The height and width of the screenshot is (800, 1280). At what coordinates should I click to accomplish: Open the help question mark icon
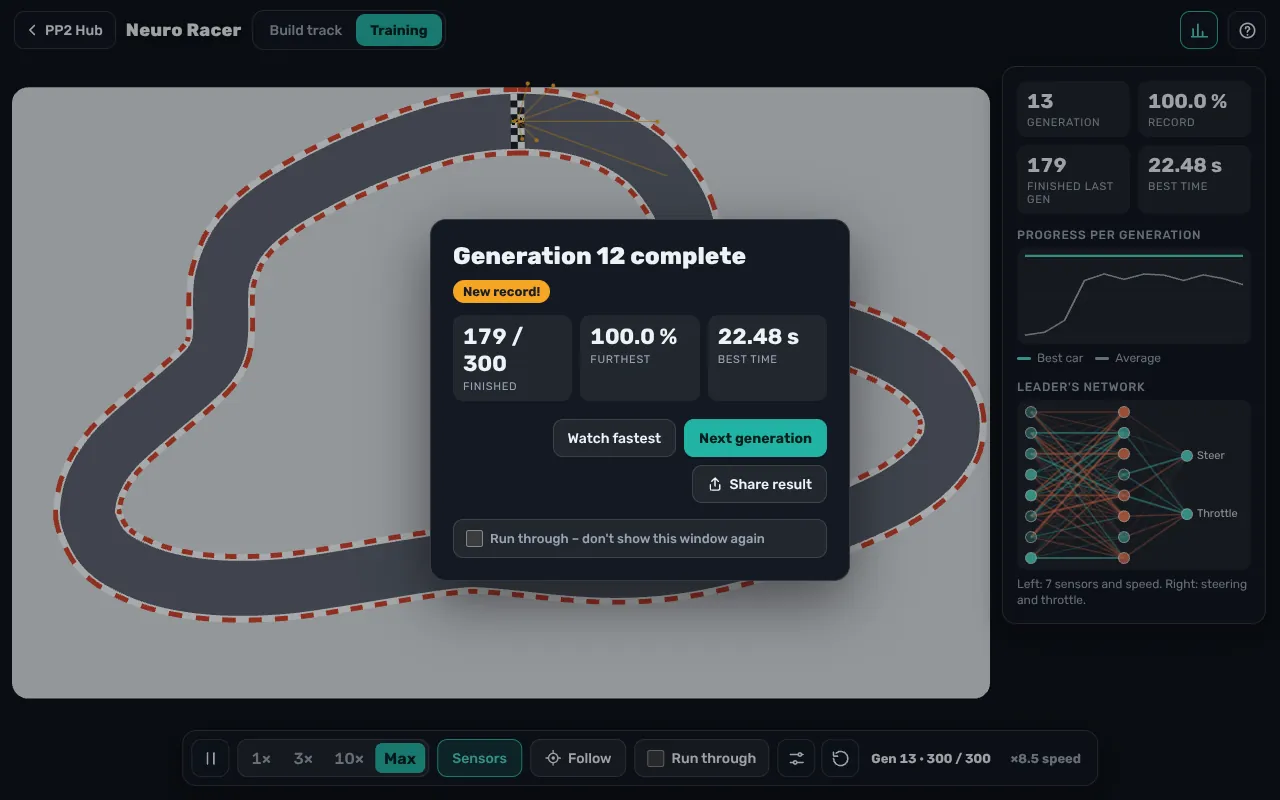(x=1247, y=30)
